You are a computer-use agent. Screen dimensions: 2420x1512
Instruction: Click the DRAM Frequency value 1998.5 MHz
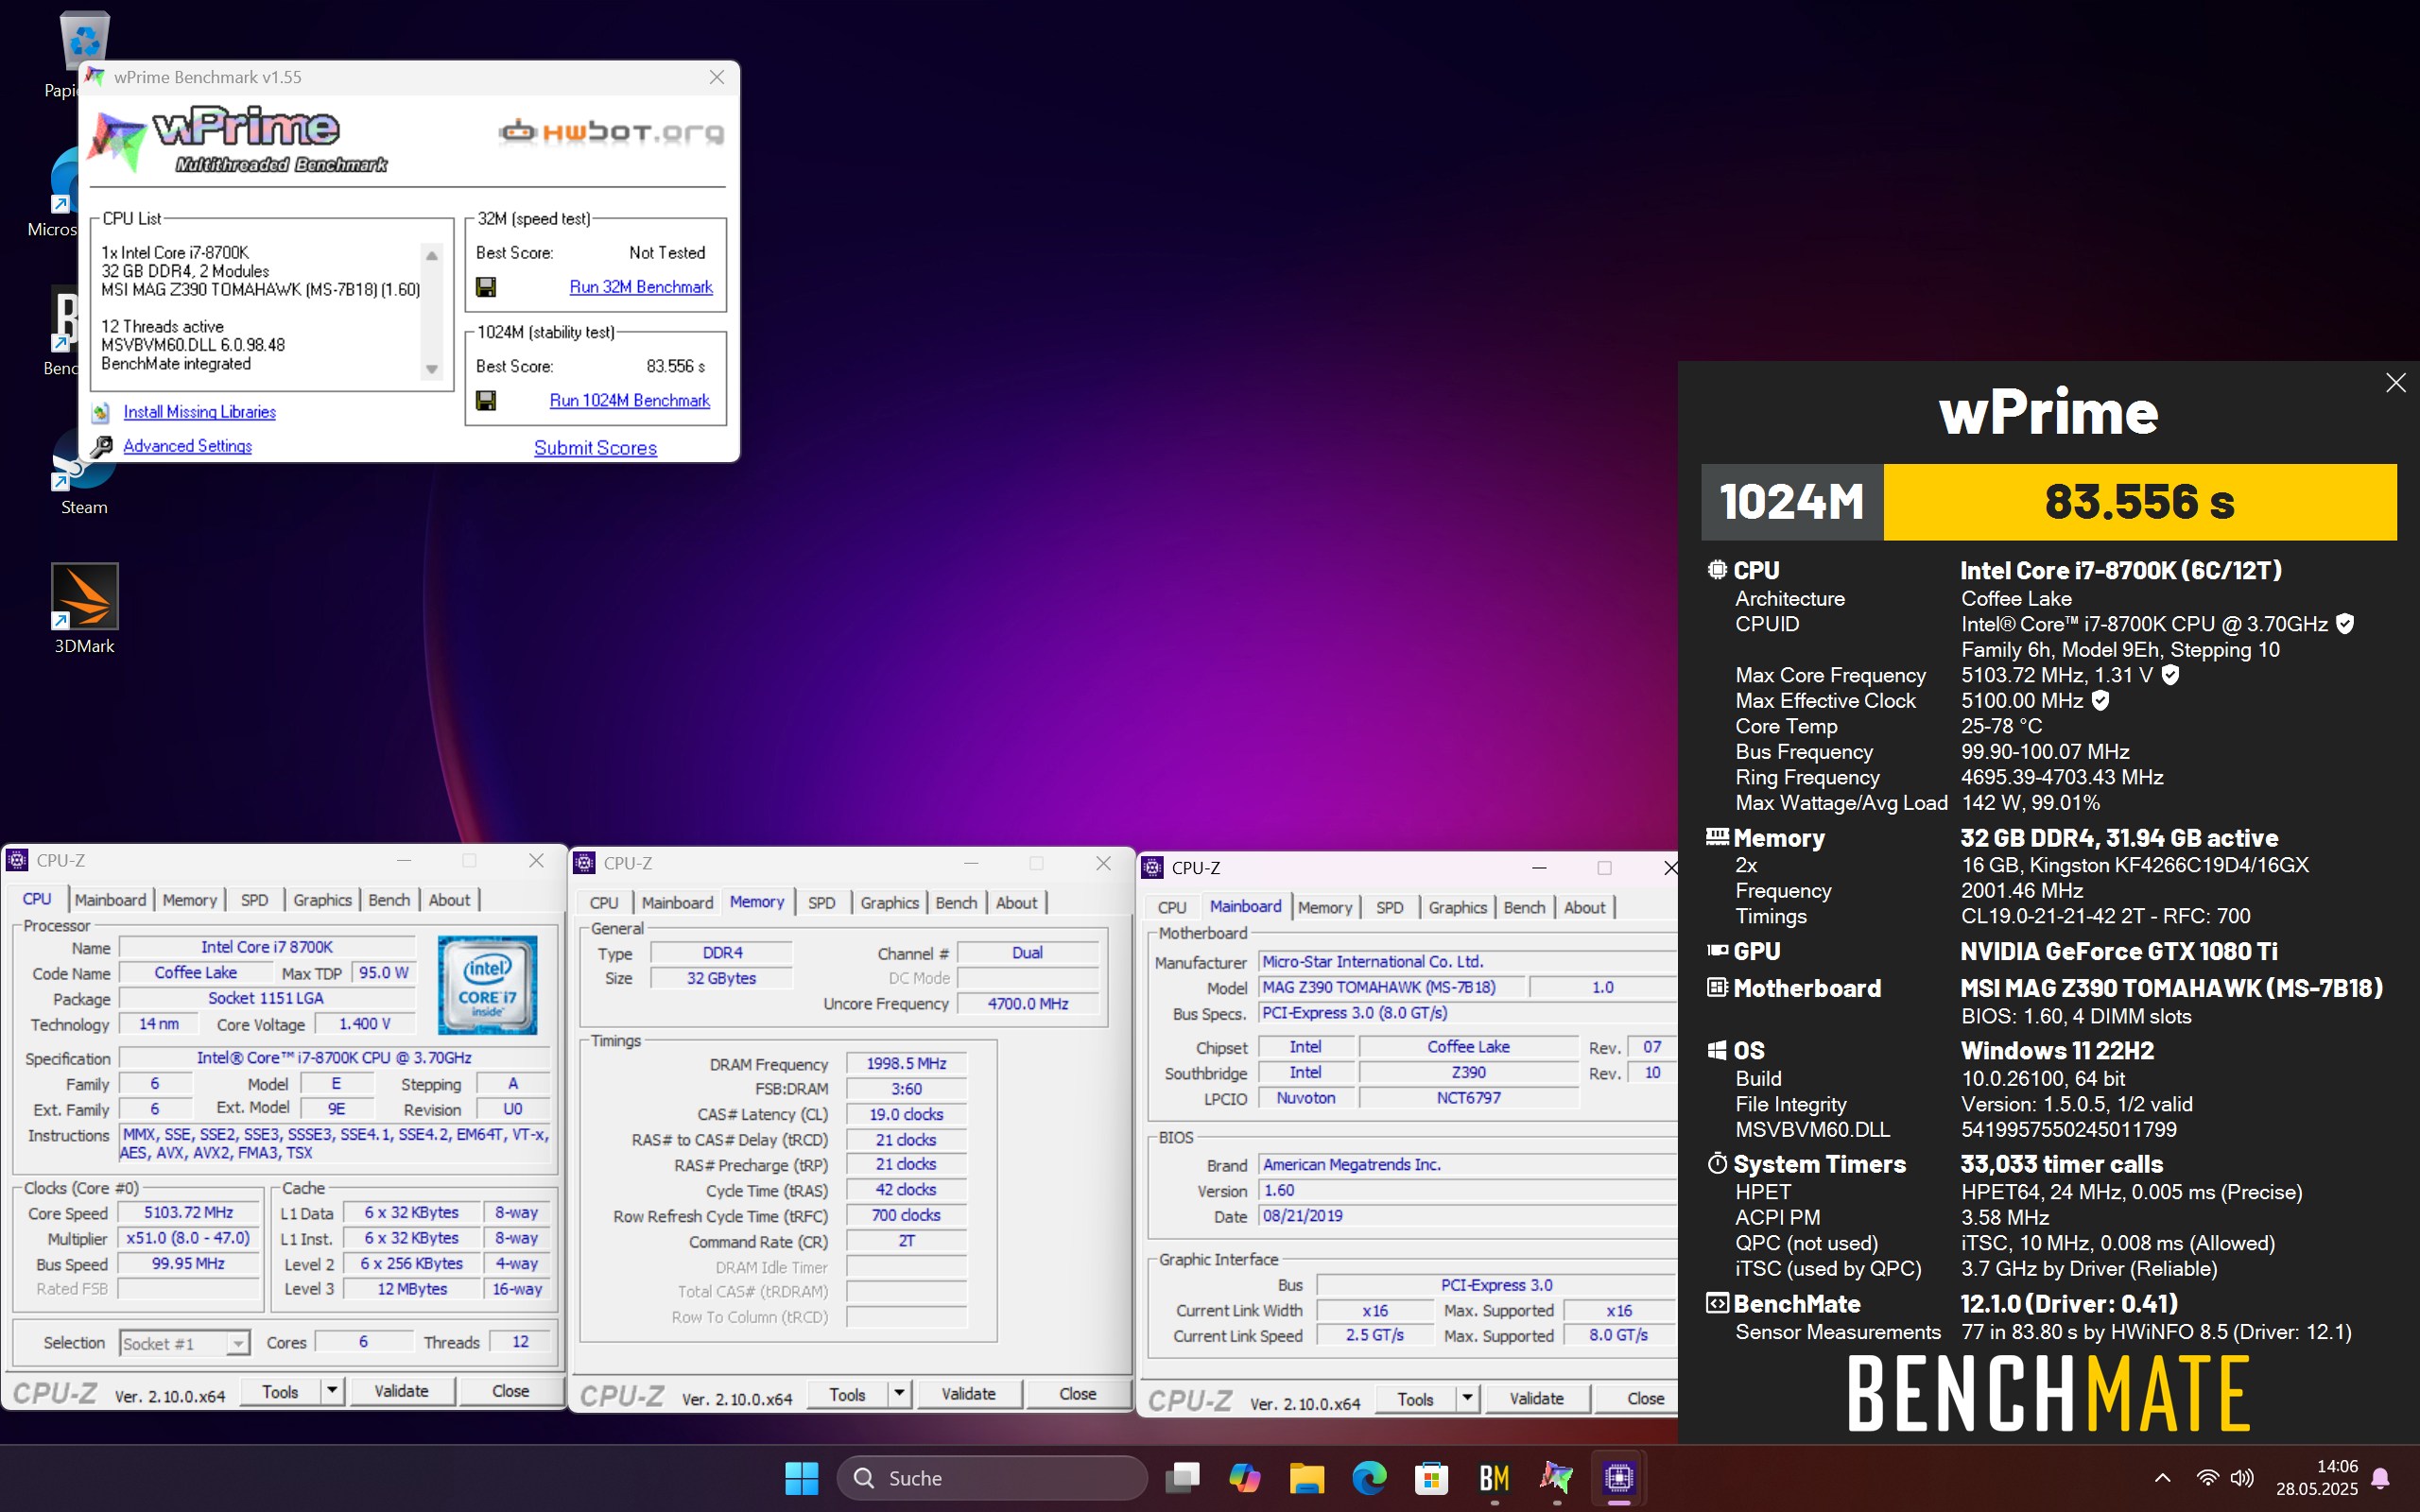905,1064
